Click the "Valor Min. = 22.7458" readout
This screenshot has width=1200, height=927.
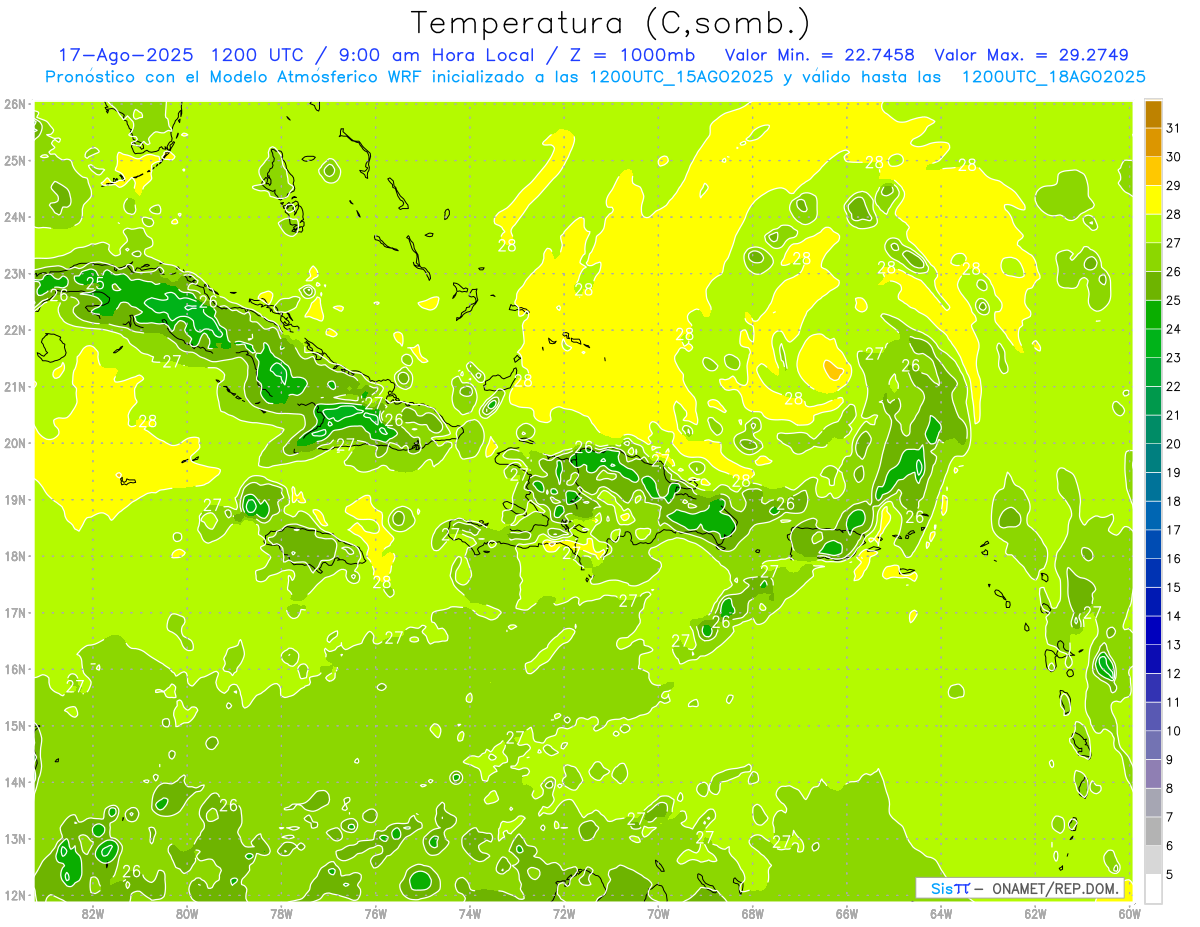821,55
